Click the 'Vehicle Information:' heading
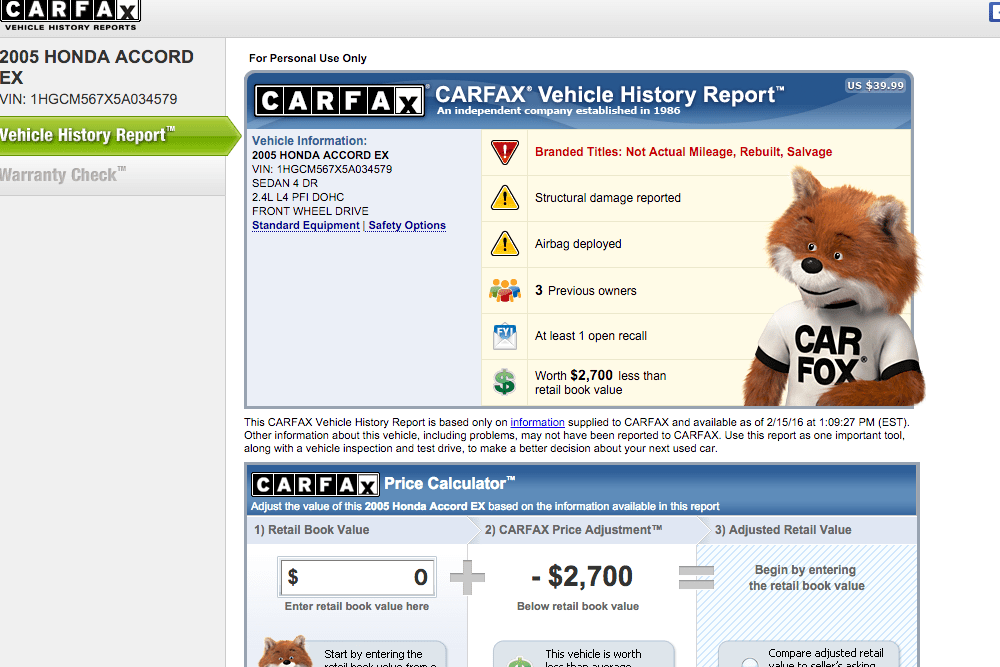Image resolution: width=1000 pixels, height=667 pixels. pos(309,141)
